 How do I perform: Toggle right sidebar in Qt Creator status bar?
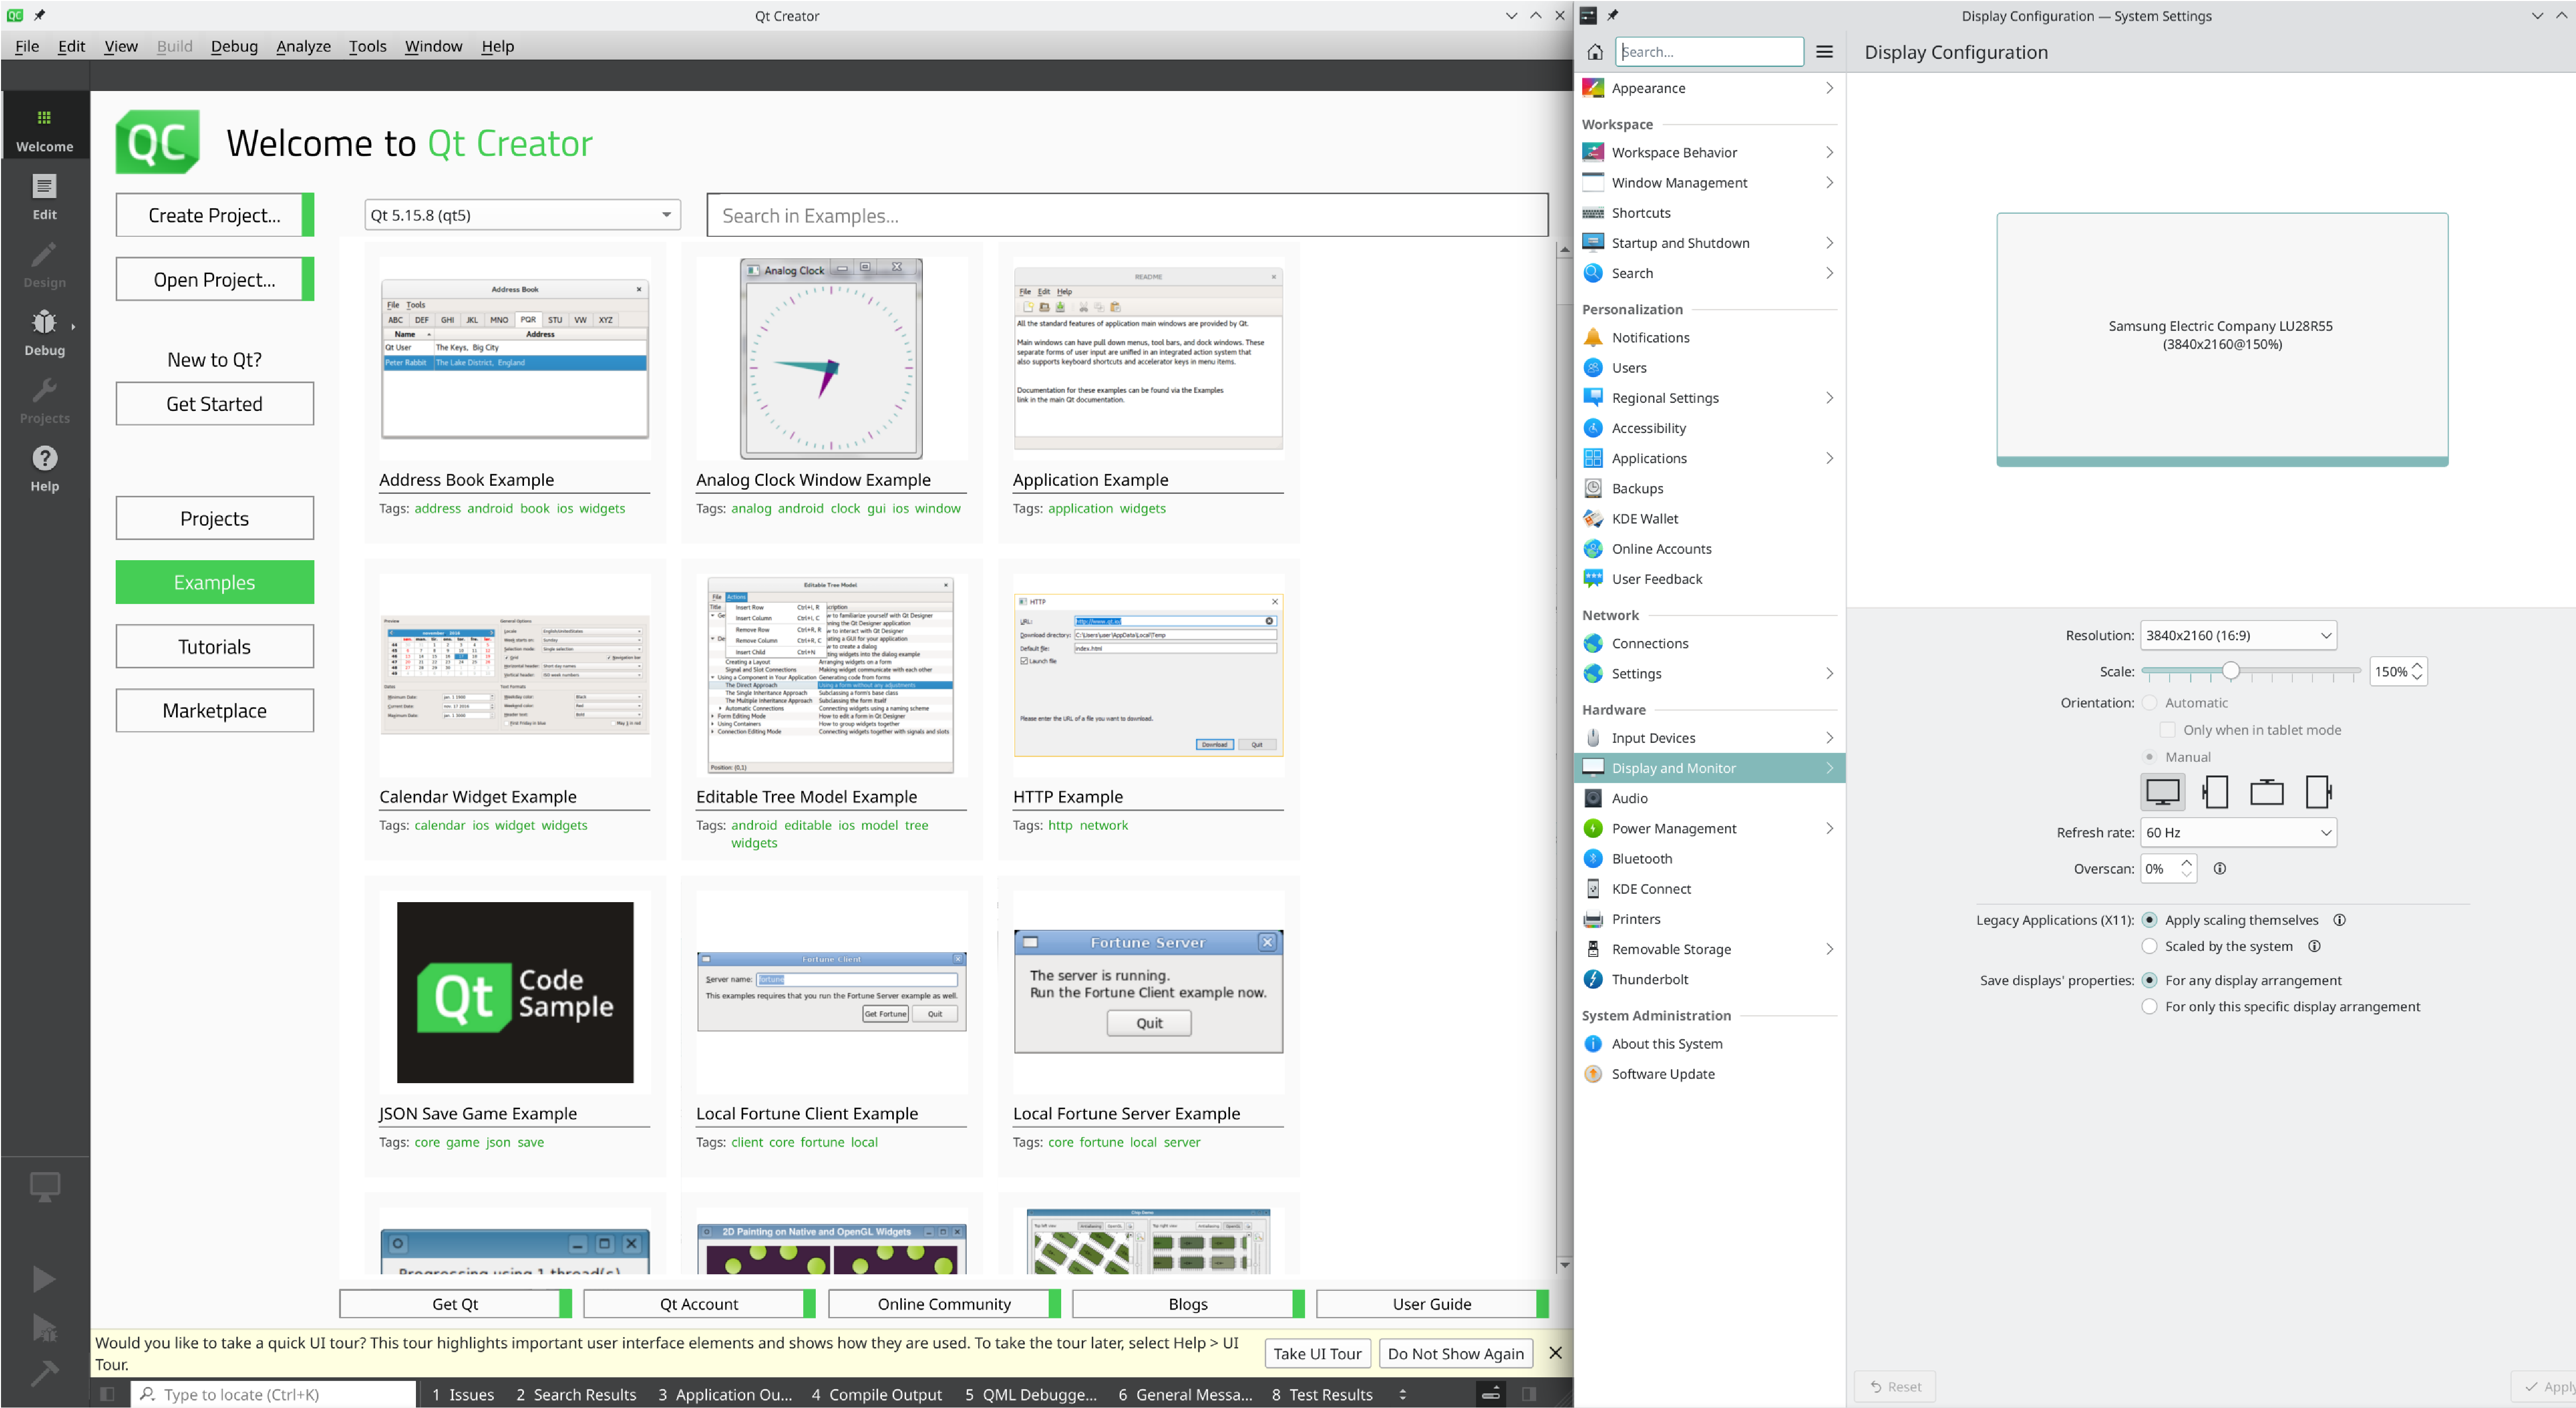1529,1394
